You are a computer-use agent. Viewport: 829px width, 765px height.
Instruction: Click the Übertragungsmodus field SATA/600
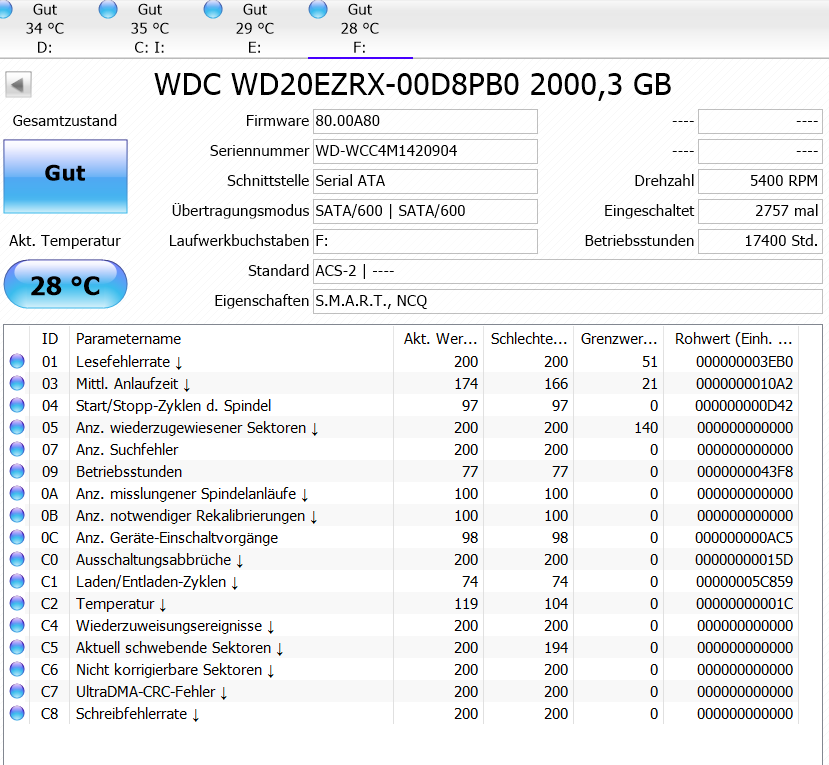(425, 211)
